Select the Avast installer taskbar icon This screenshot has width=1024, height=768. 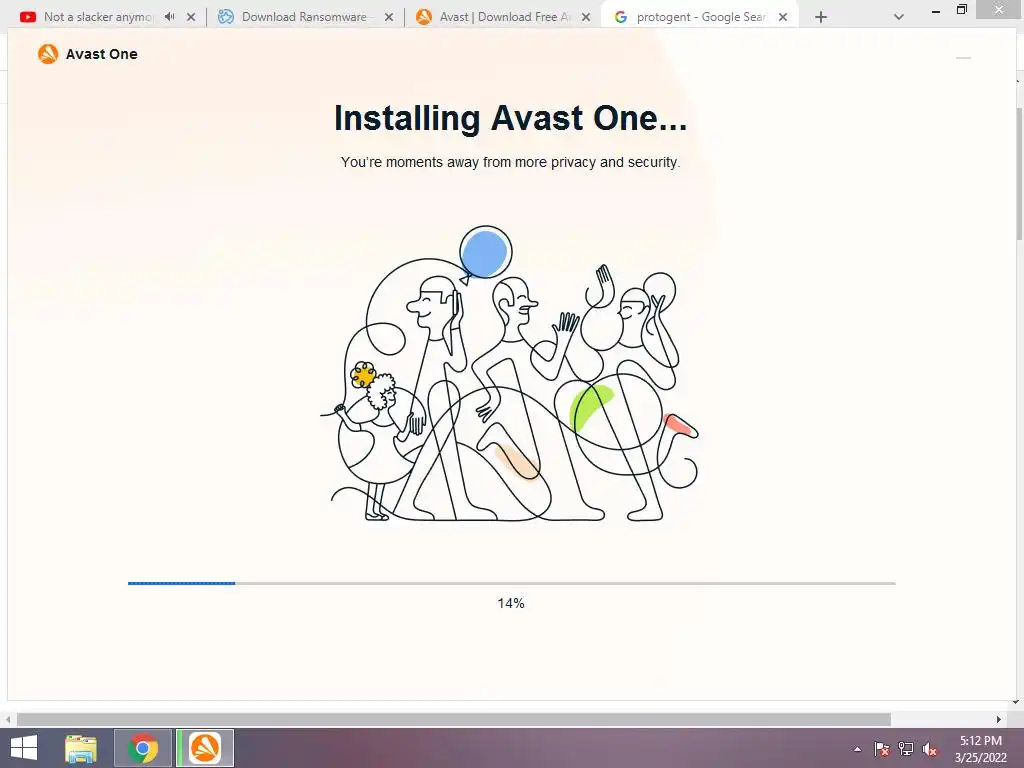[204, 748]
